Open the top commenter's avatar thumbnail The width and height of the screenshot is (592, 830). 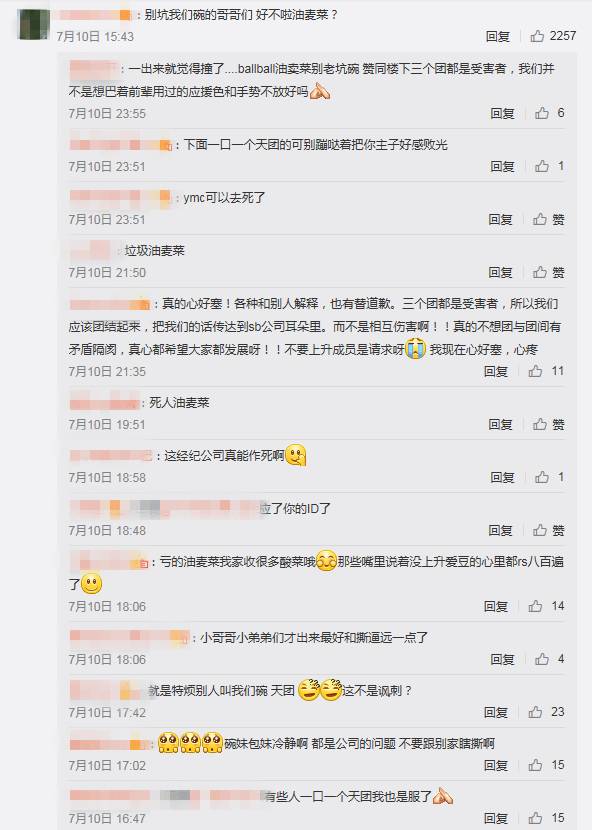click(34, 23)
